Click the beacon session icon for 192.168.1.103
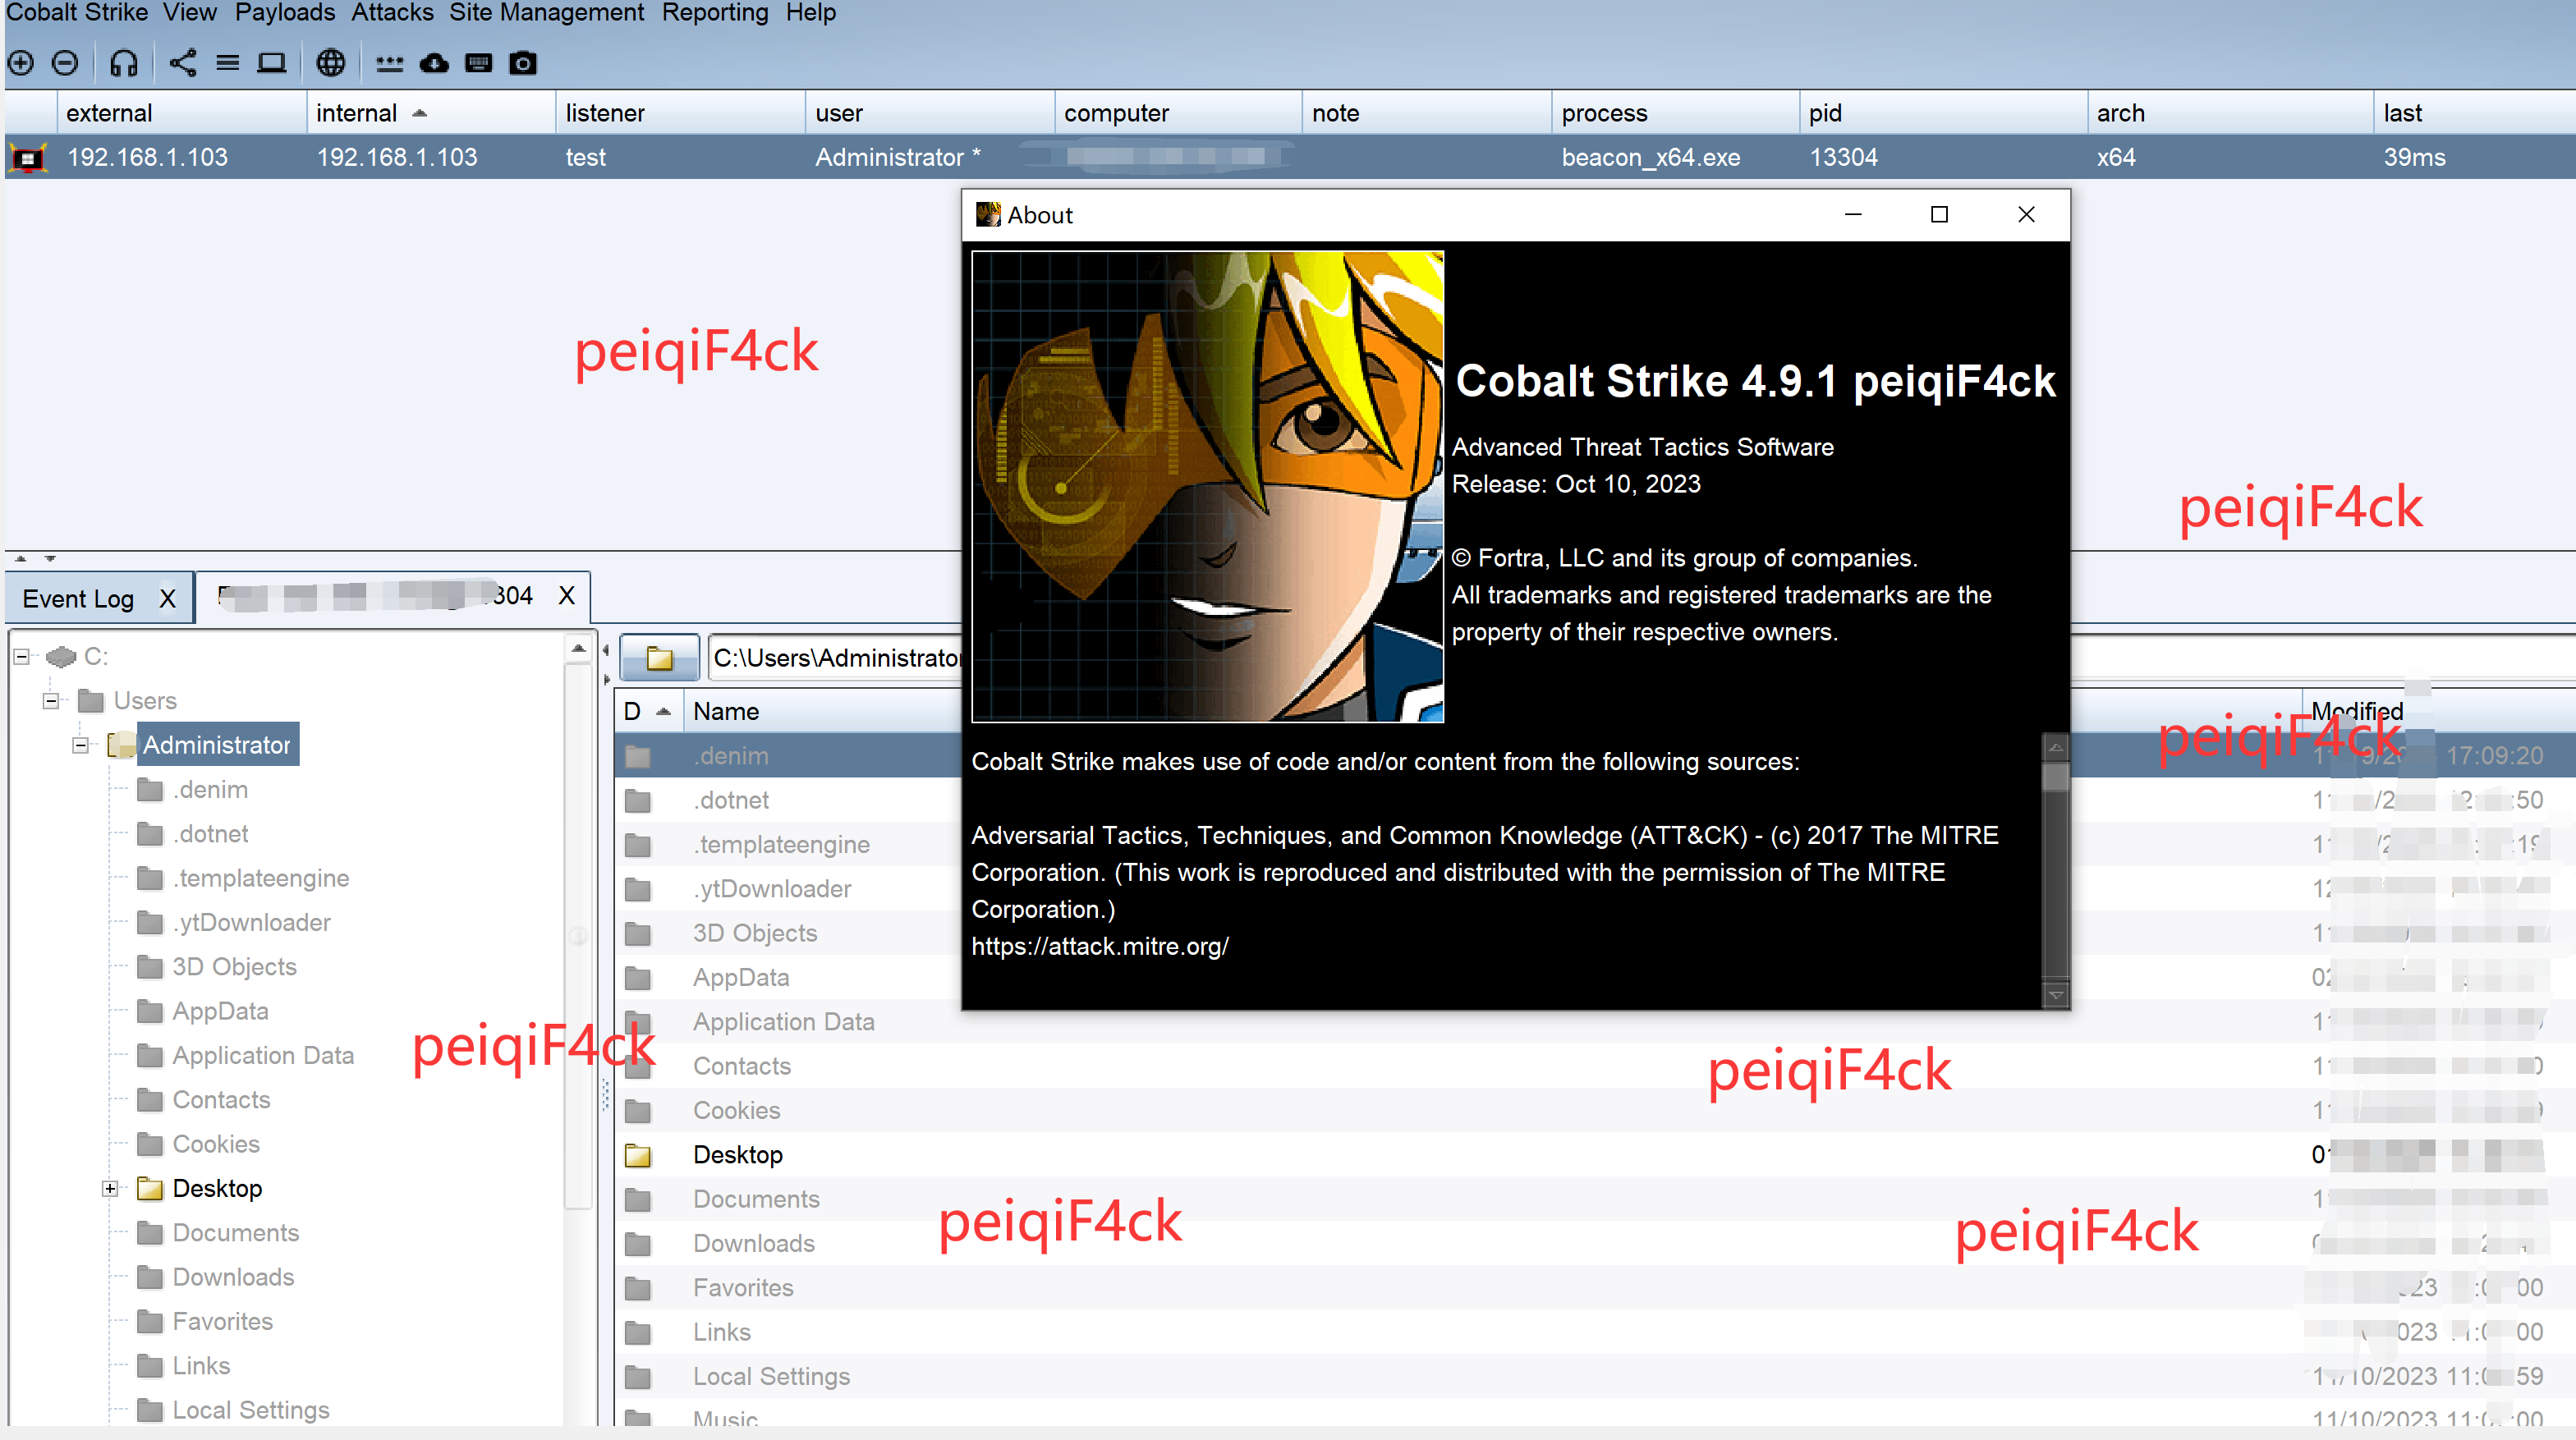Screen dimensions: 2576x1440 point(29,158)
